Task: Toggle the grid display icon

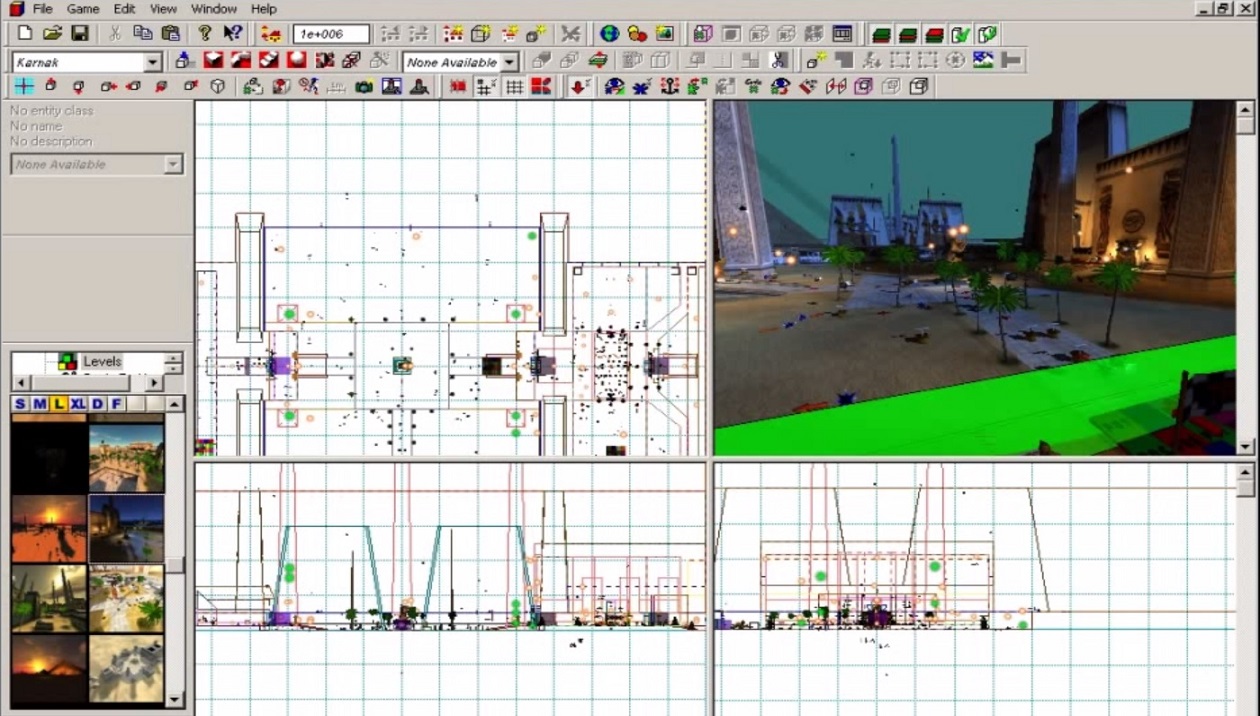Action: [514, 87]
